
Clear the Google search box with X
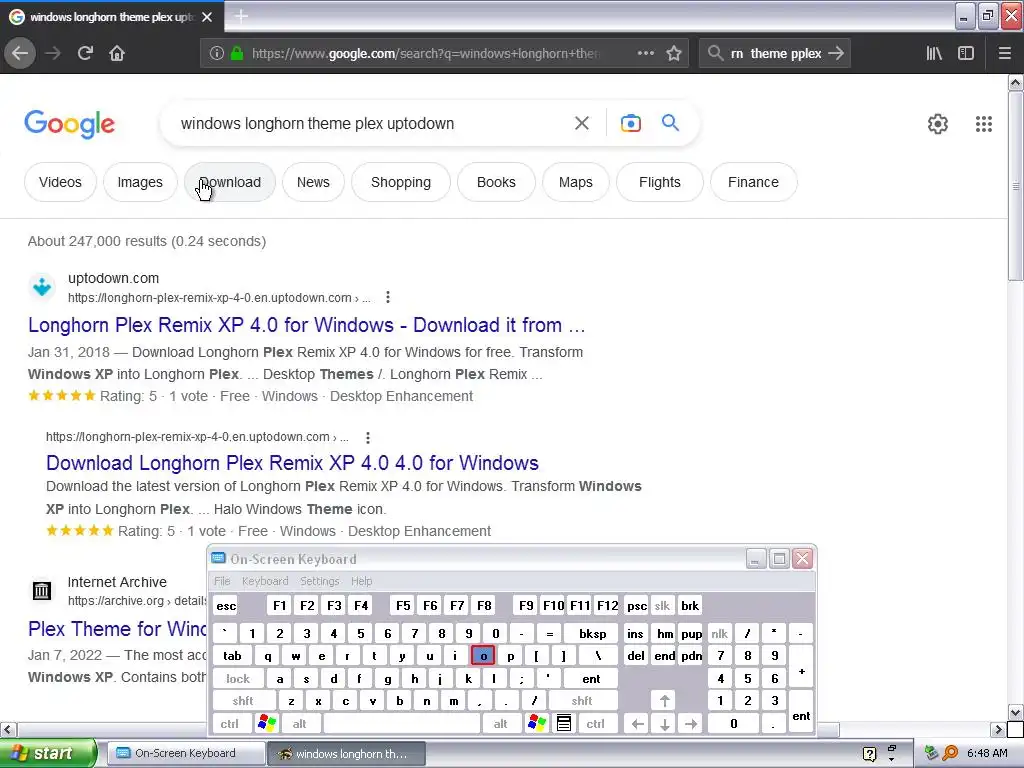click(582, 123)
